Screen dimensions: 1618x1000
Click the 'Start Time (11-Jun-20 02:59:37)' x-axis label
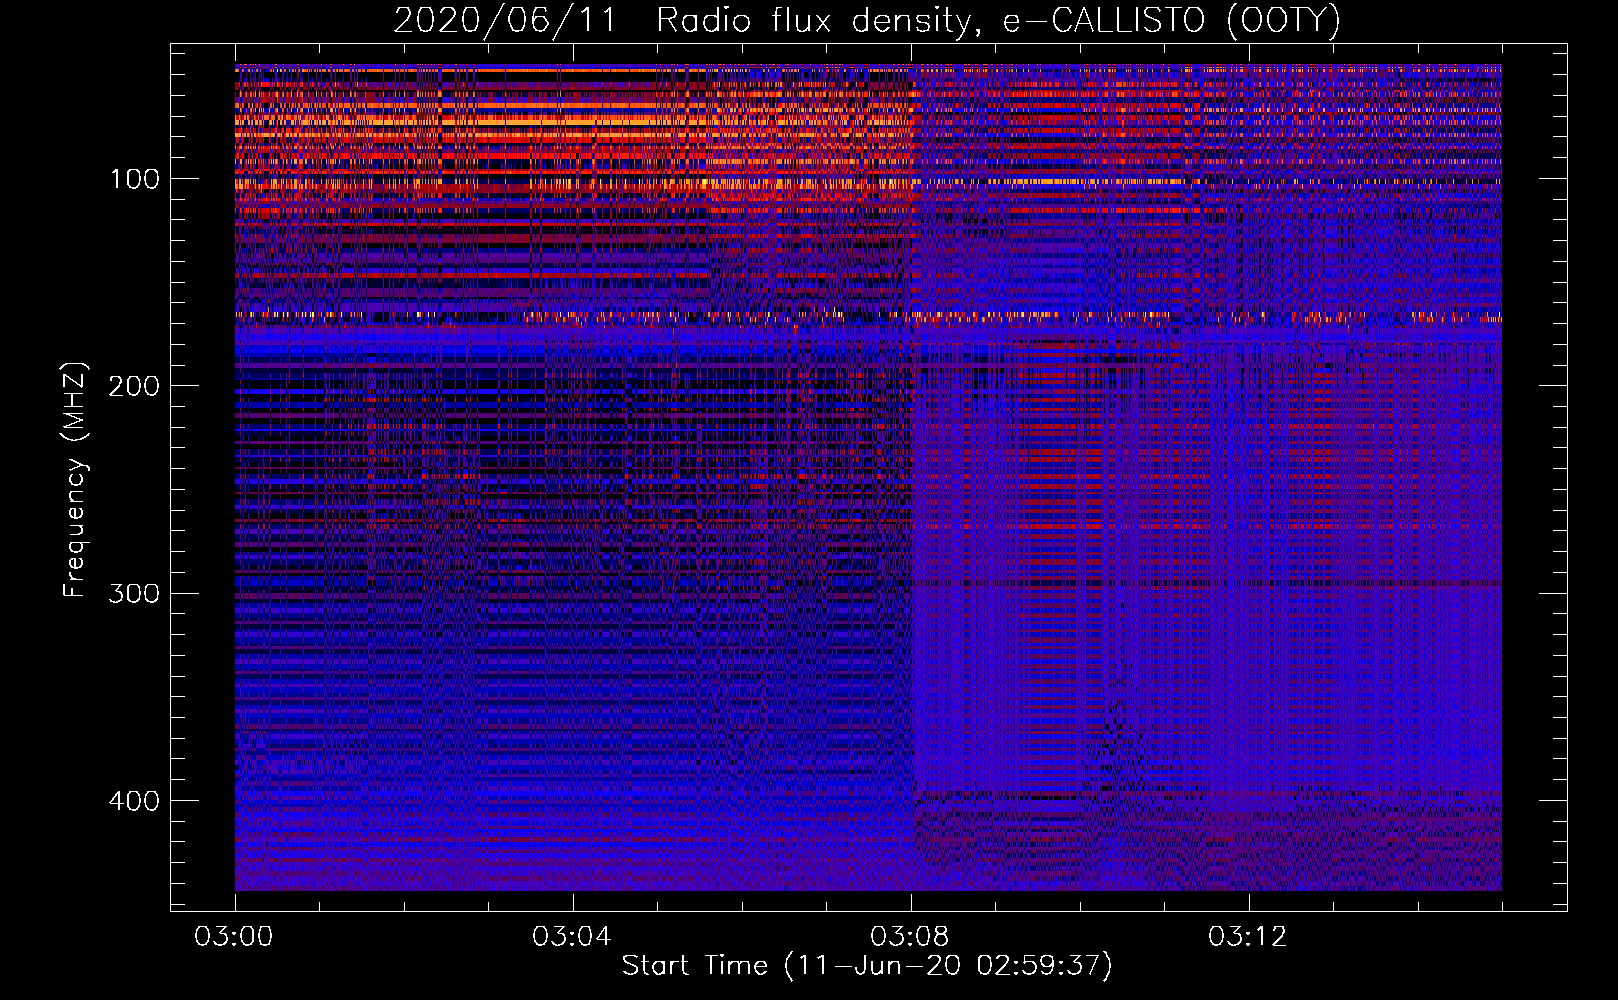click(x=867, y=966)
